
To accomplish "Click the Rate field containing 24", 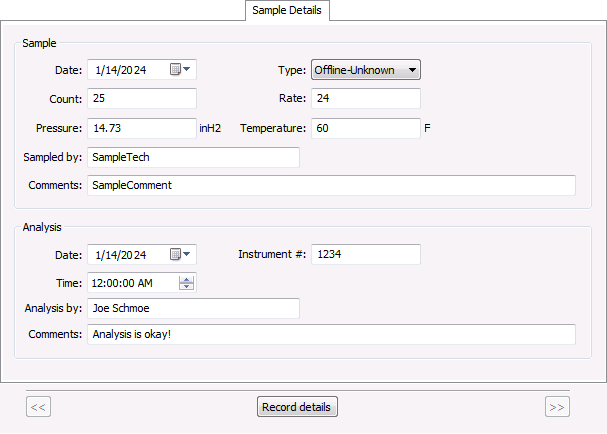I will [365, 98].
